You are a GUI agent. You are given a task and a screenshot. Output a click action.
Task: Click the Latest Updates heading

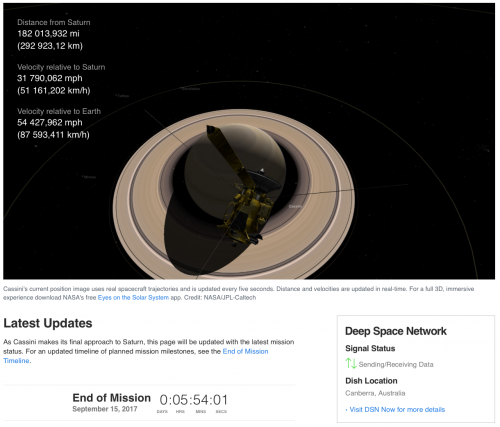(48, 323)
